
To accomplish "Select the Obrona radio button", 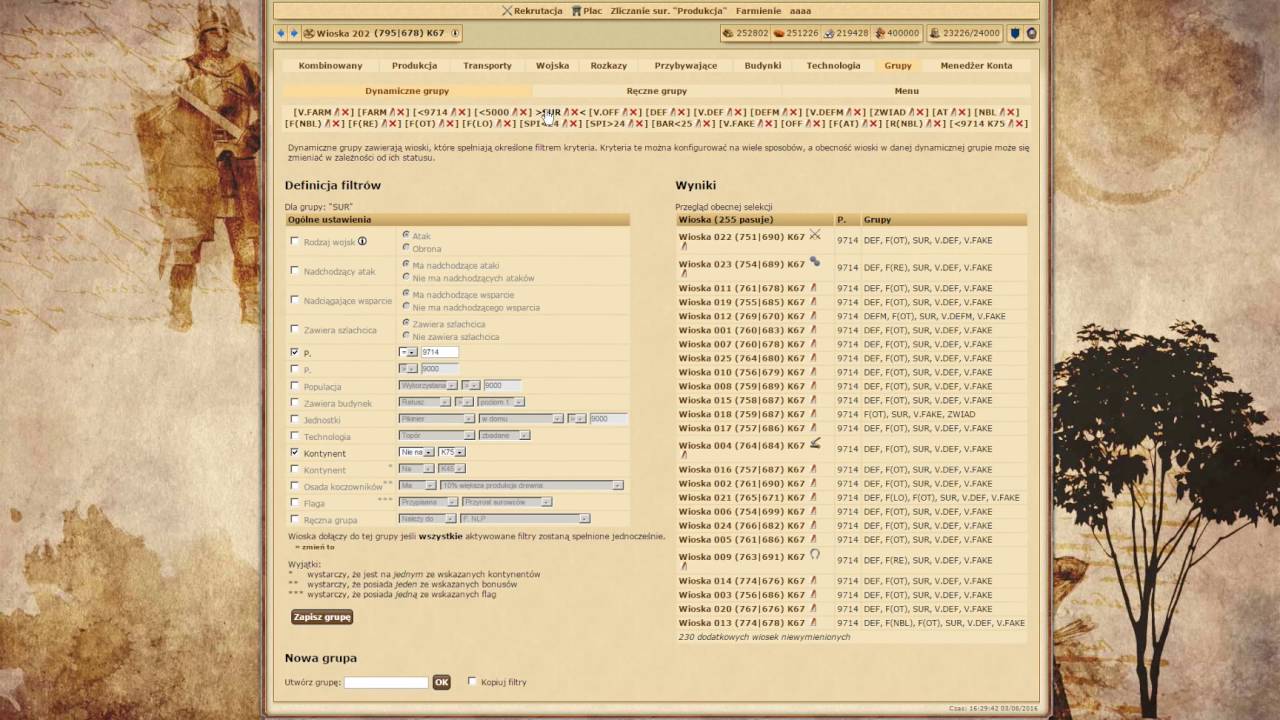I will click(x=406, y=247).
